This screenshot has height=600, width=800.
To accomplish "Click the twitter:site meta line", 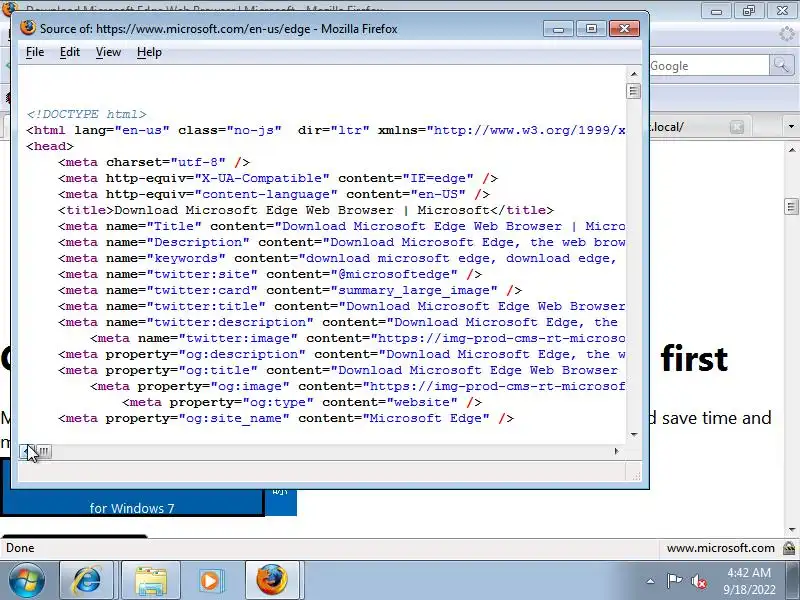I will tap(270, 274).
